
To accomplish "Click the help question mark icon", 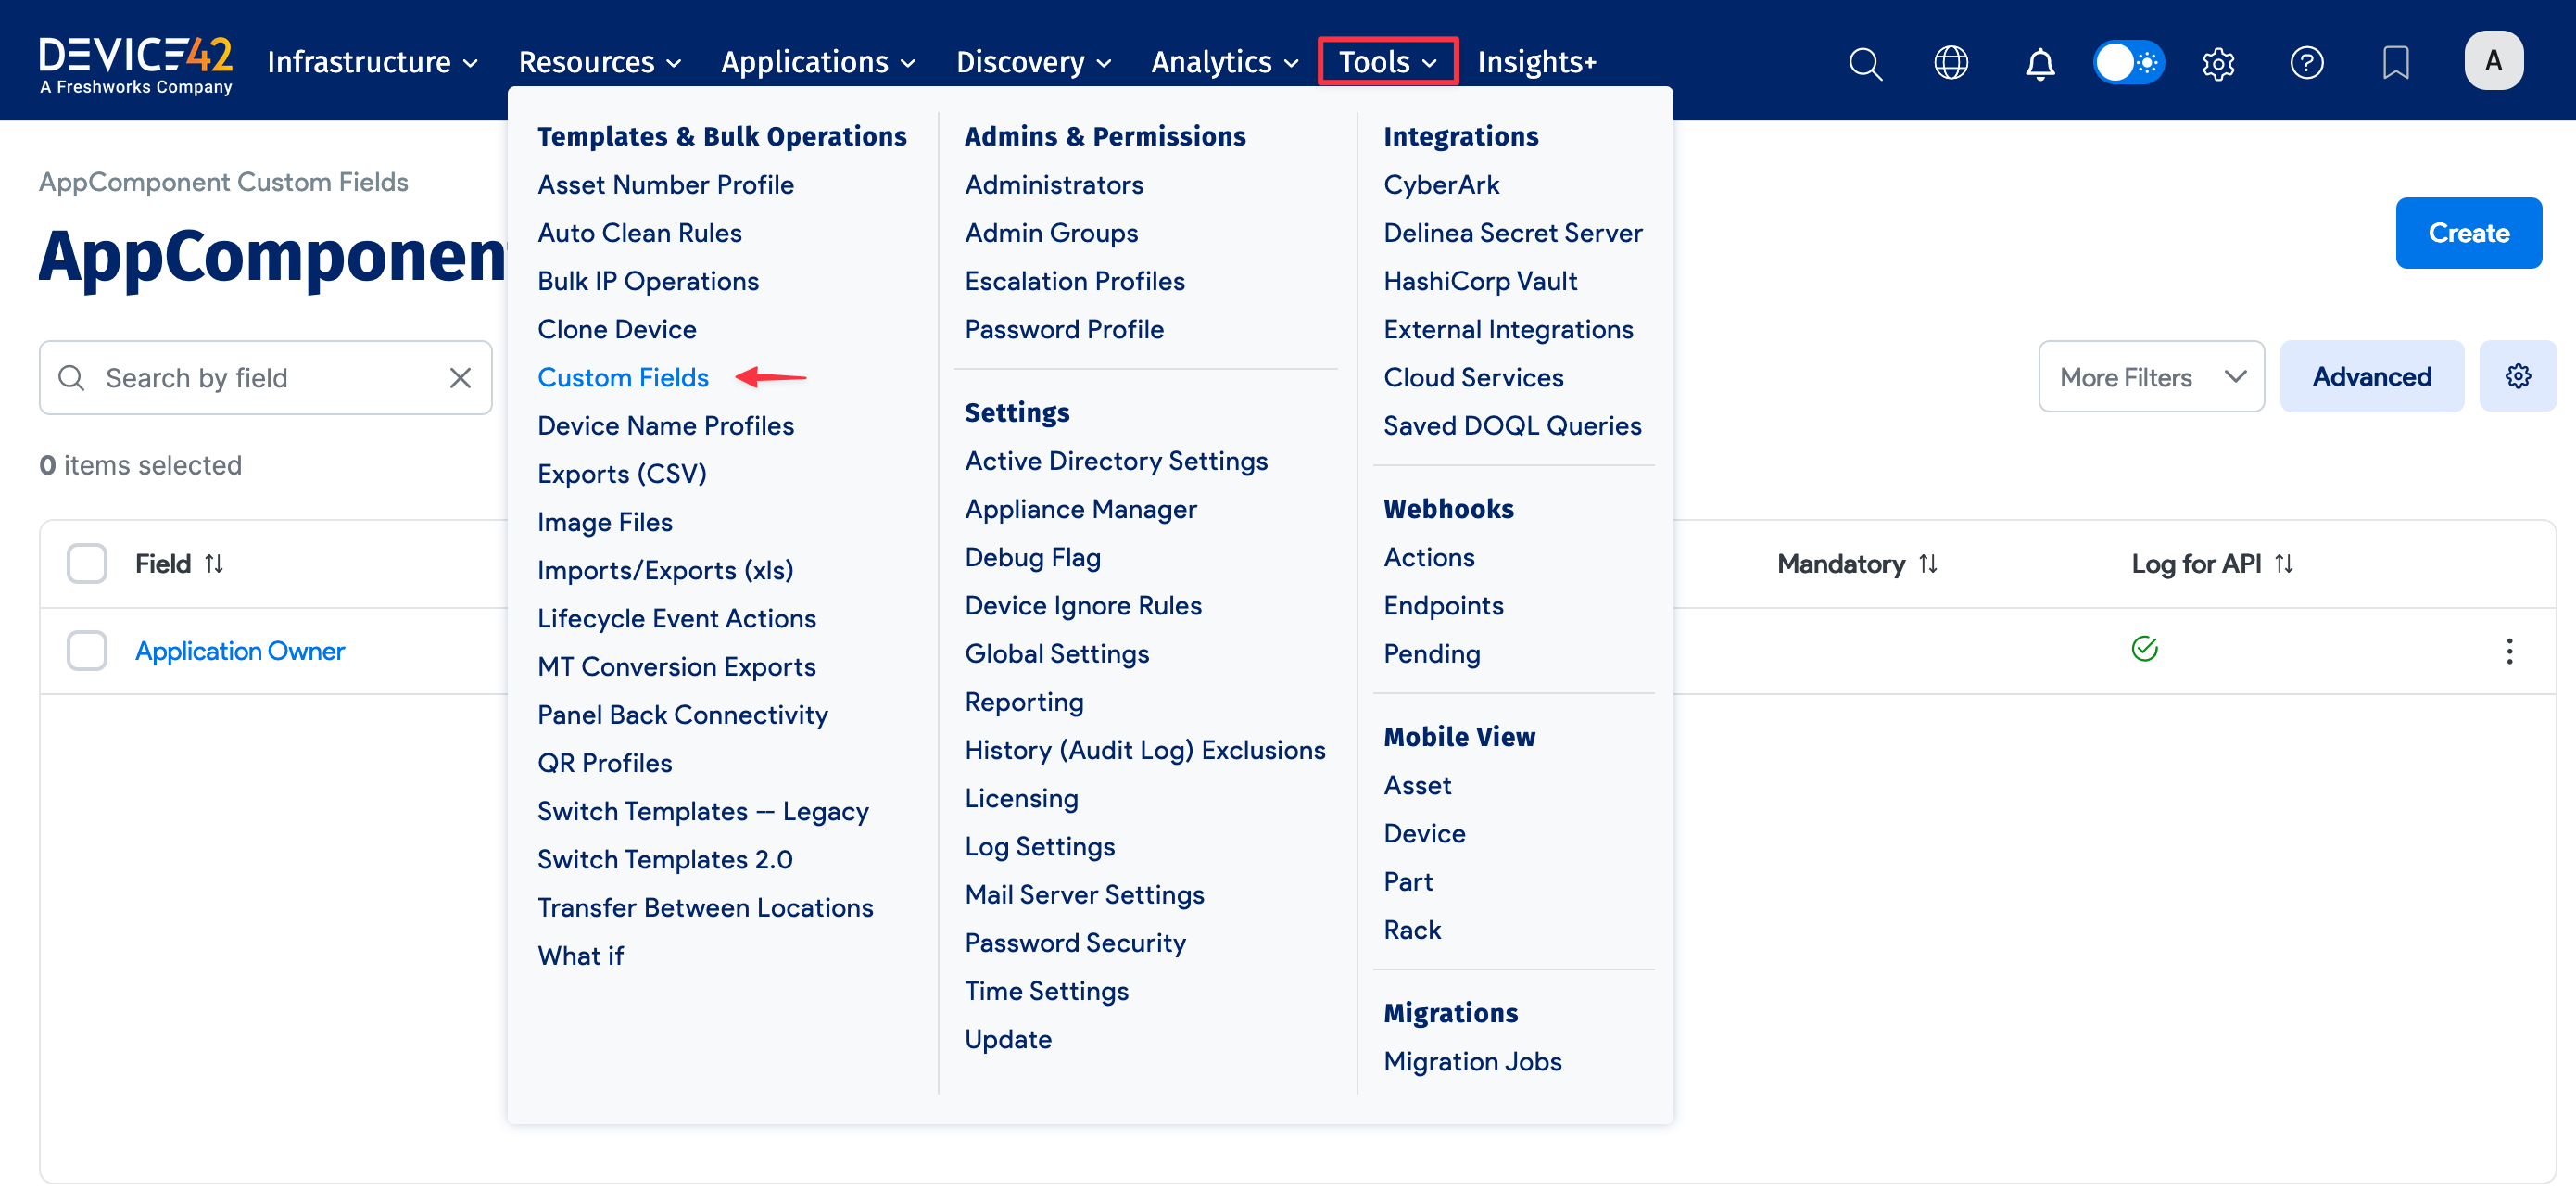I will 2306,63.
